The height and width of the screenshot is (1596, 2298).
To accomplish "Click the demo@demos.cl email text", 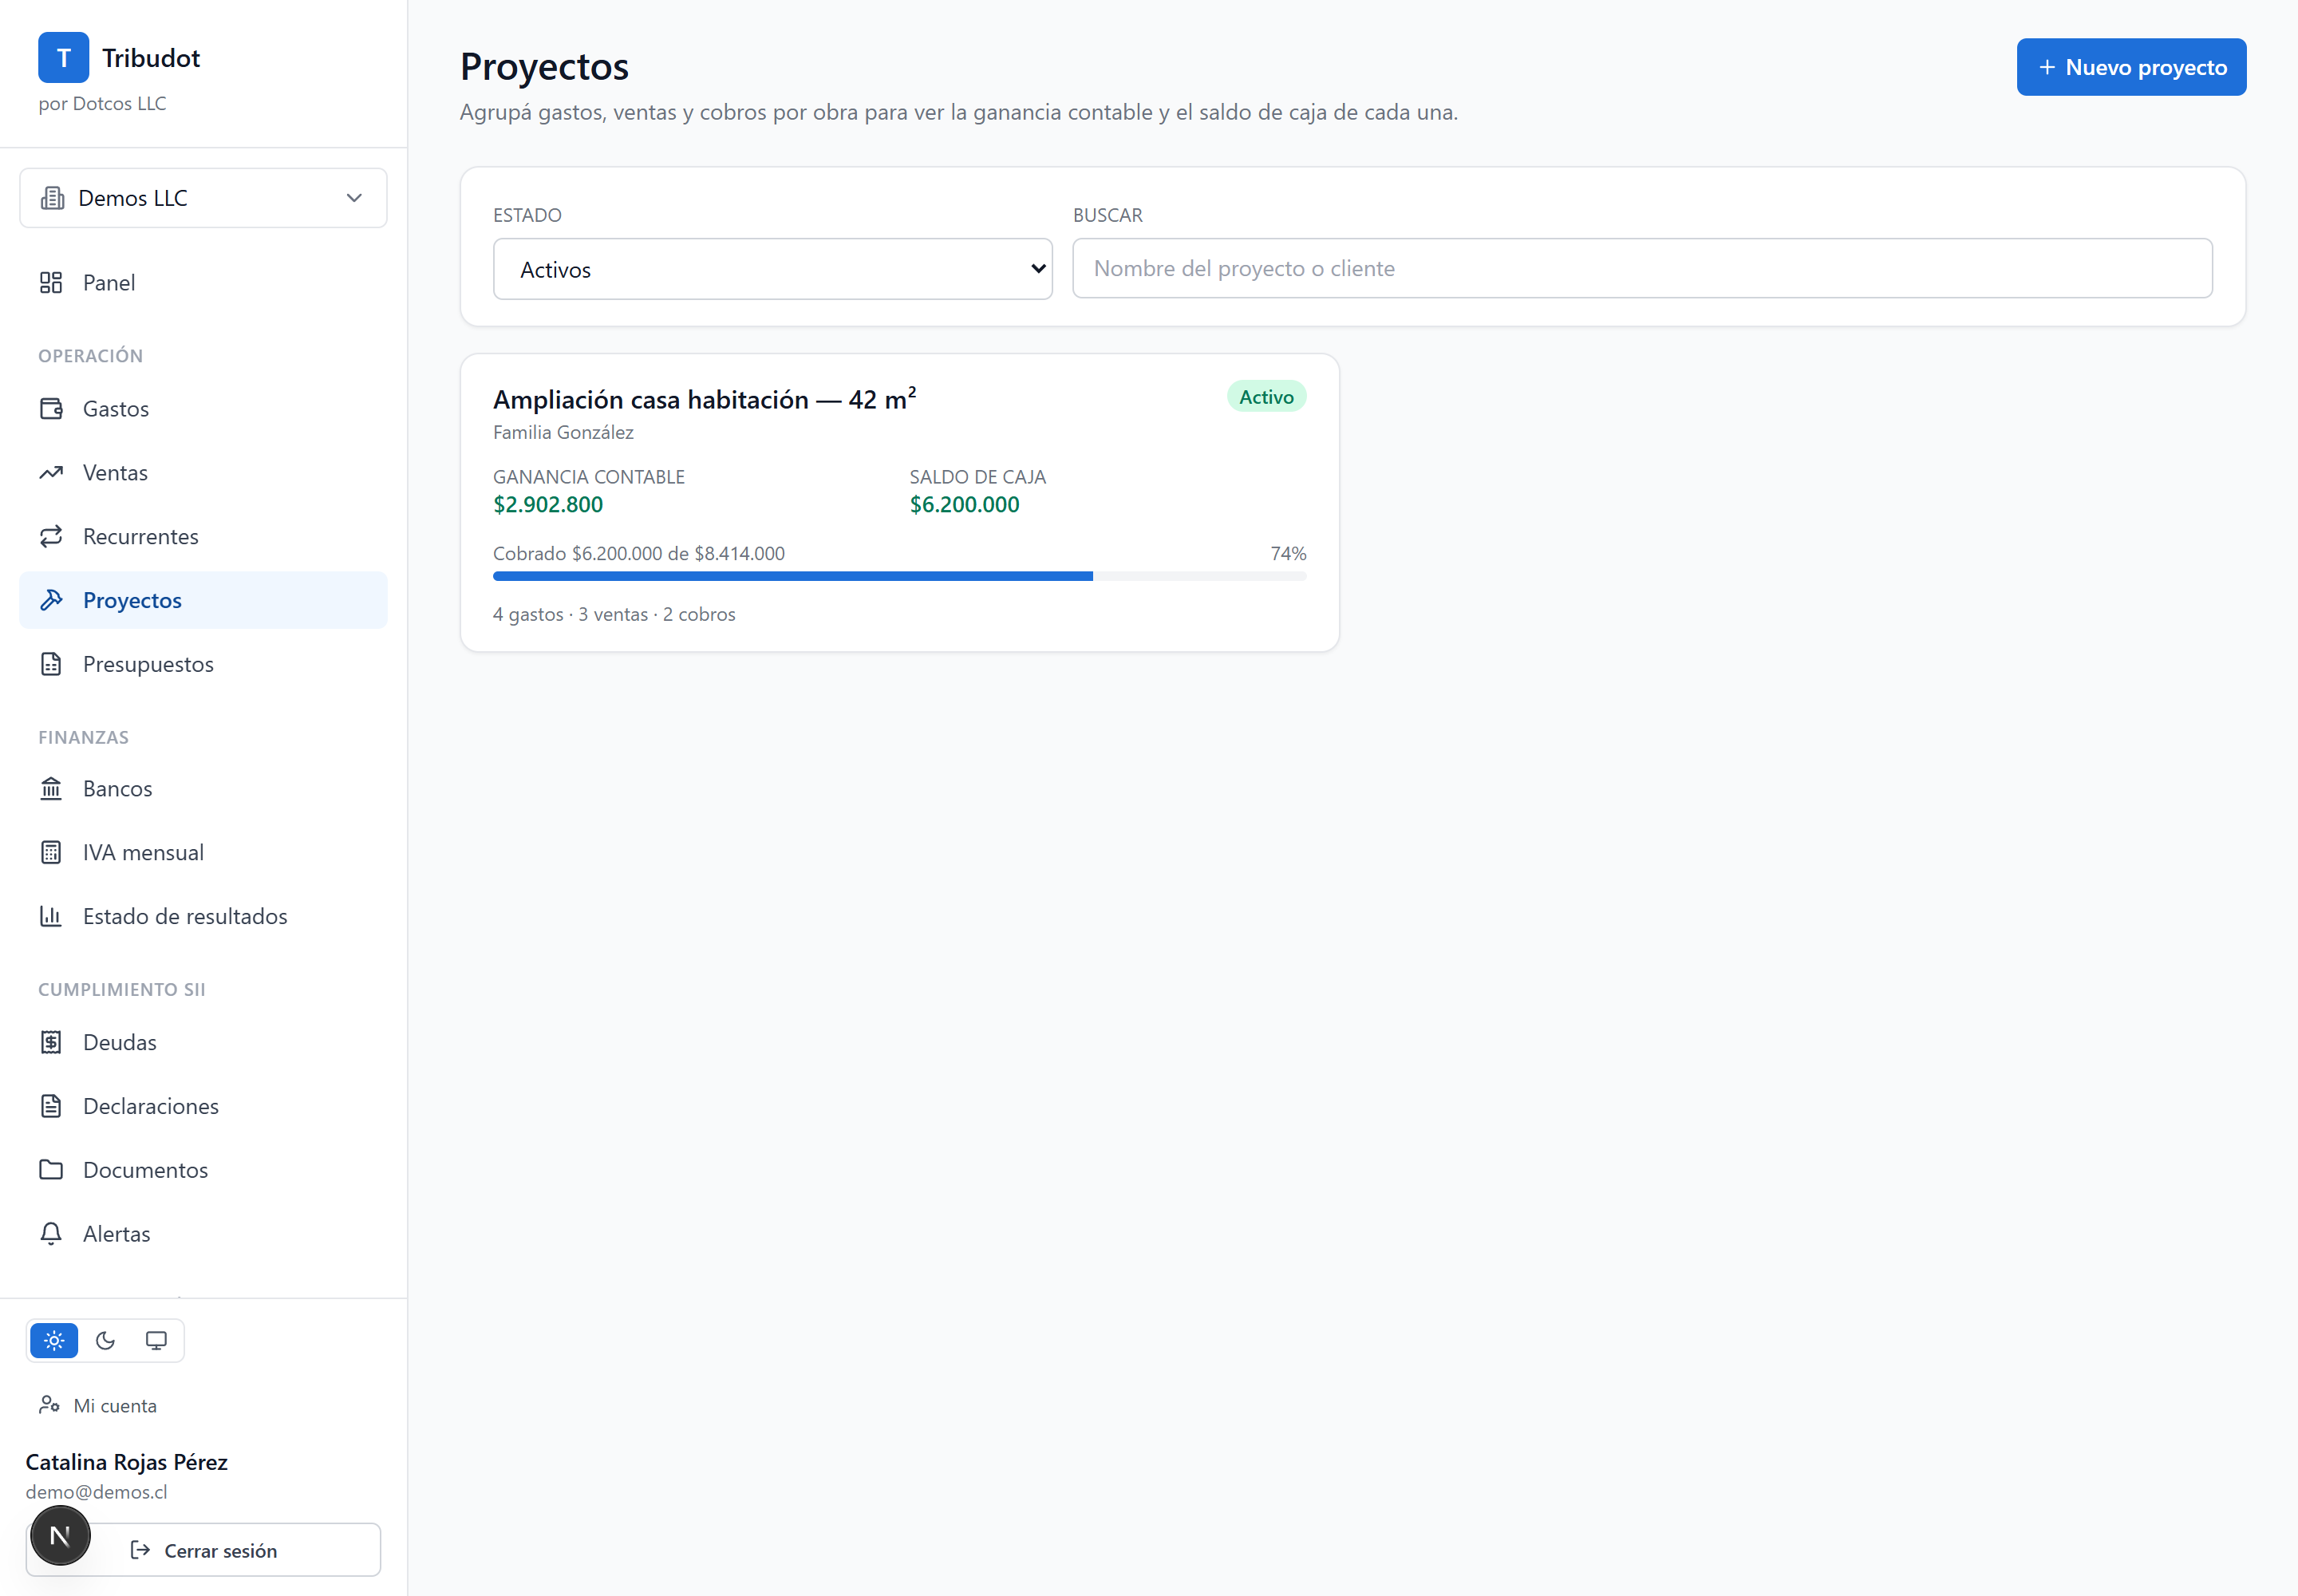I will coord(96,1492).
